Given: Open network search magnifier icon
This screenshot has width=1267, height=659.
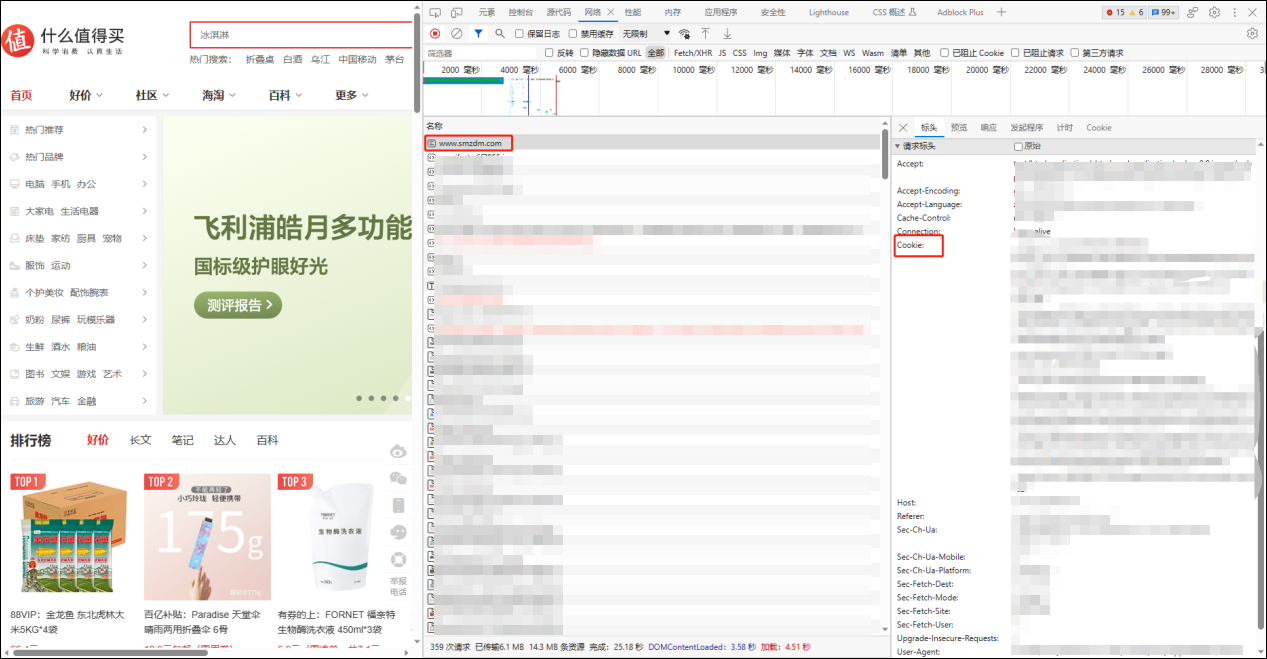Looking at the screenshot, I should (500, 34).
